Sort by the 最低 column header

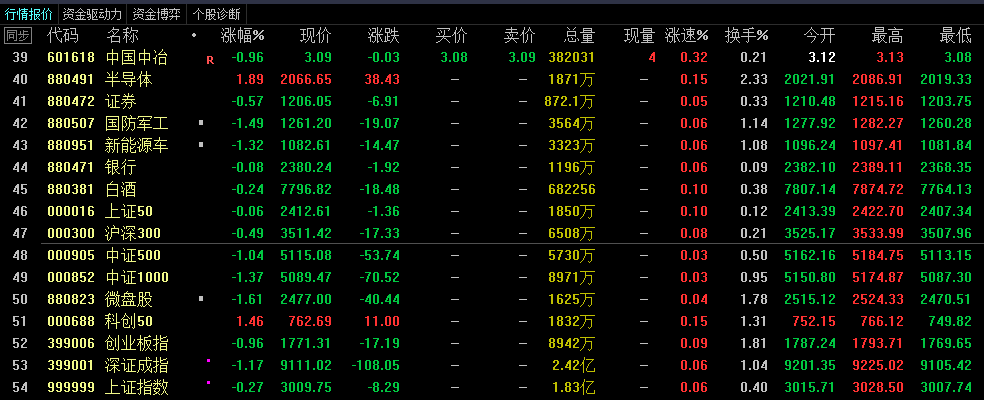[955, 36]
